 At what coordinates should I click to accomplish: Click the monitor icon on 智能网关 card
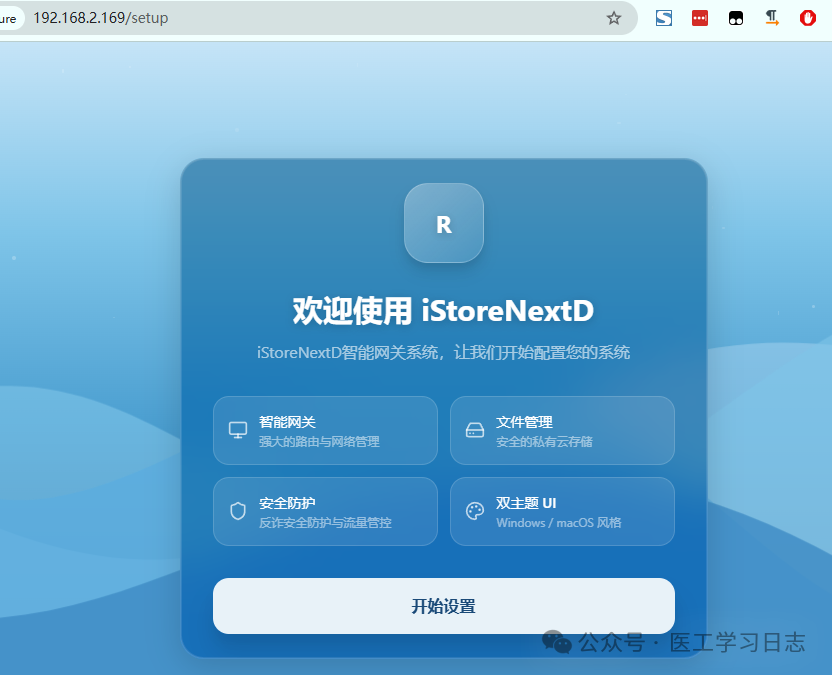click(x=238, y=430)
